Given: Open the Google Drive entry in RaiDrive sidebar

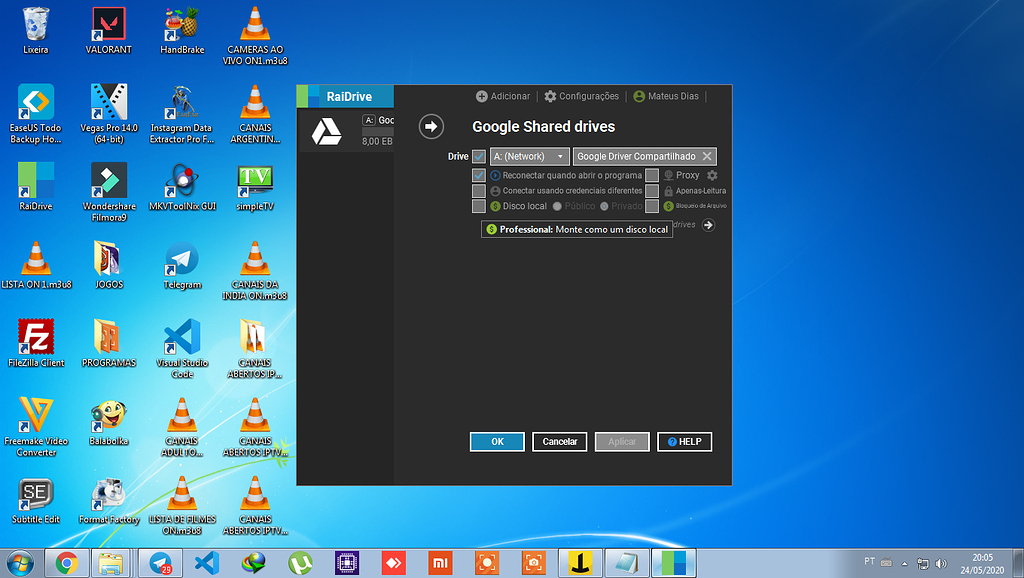Looking at the screenshot, I should point(327,131).
